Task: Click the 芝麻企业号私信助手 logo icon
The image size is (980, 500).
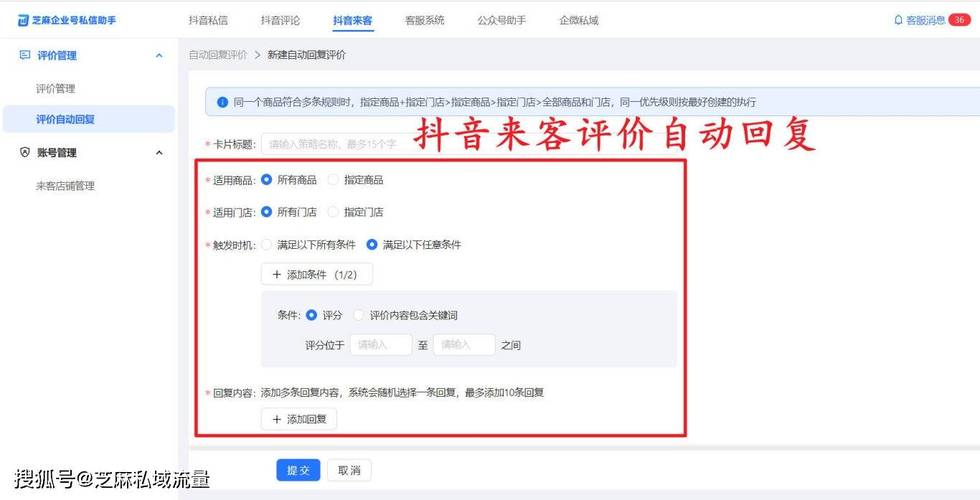Action: [x=23, y=21]
